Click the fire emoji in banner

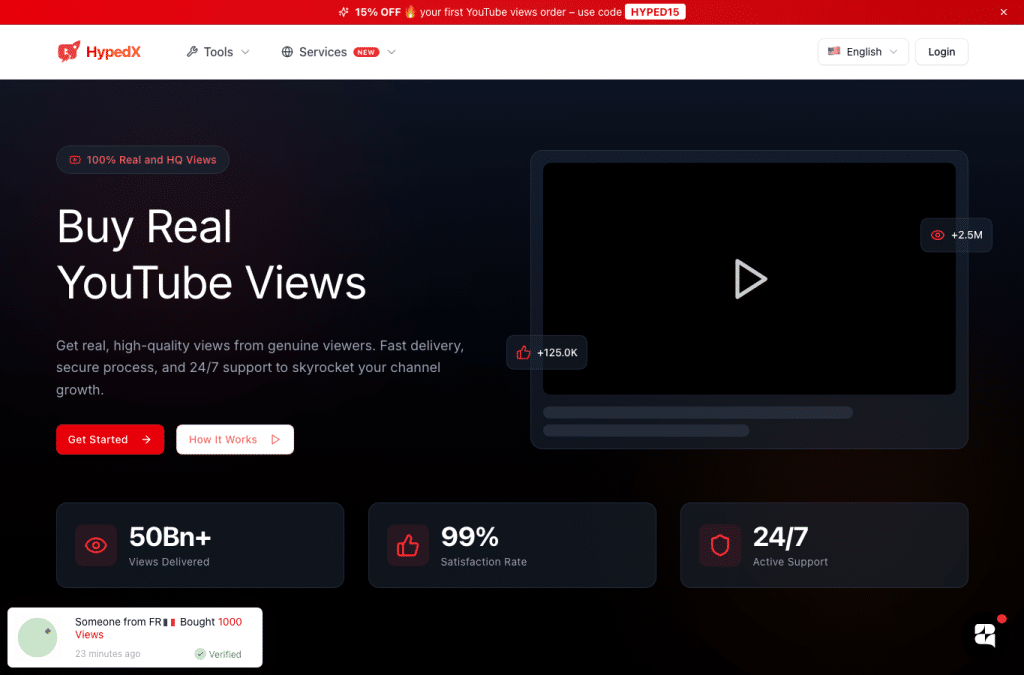pyautogui.click(x=410, y=12)
